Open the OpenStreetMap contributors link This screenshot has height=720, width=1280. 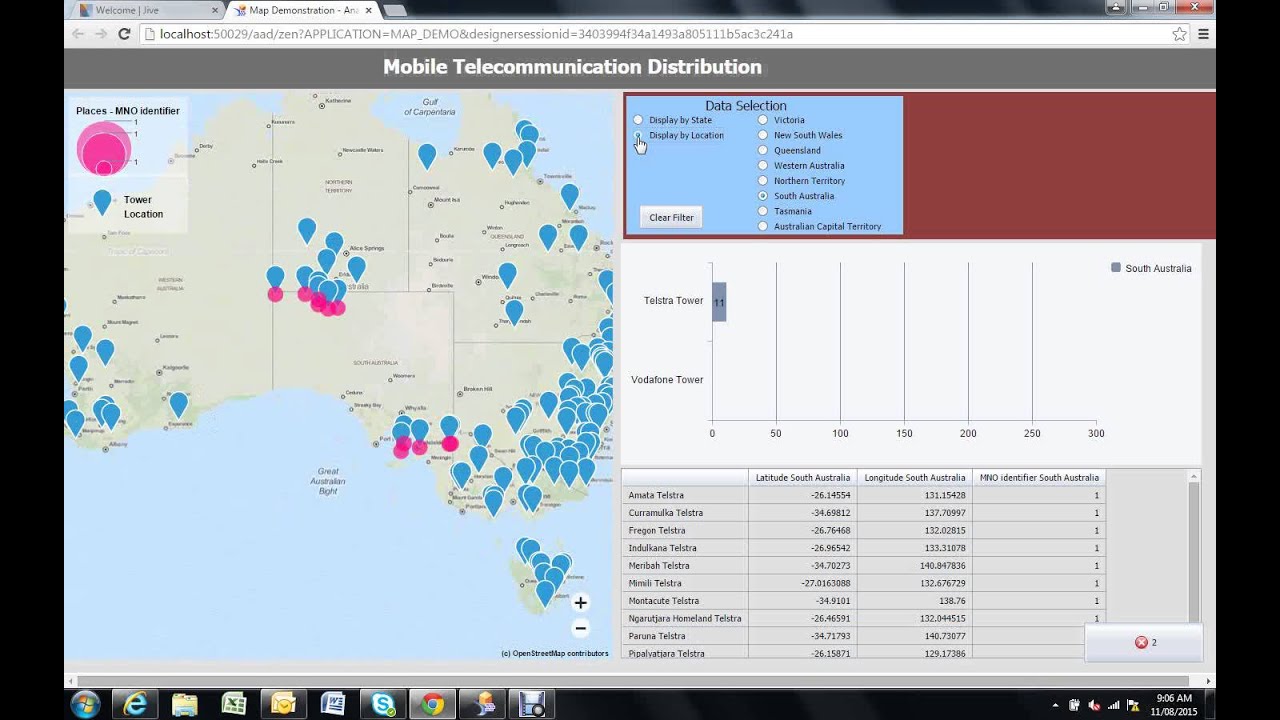point(555,653)
